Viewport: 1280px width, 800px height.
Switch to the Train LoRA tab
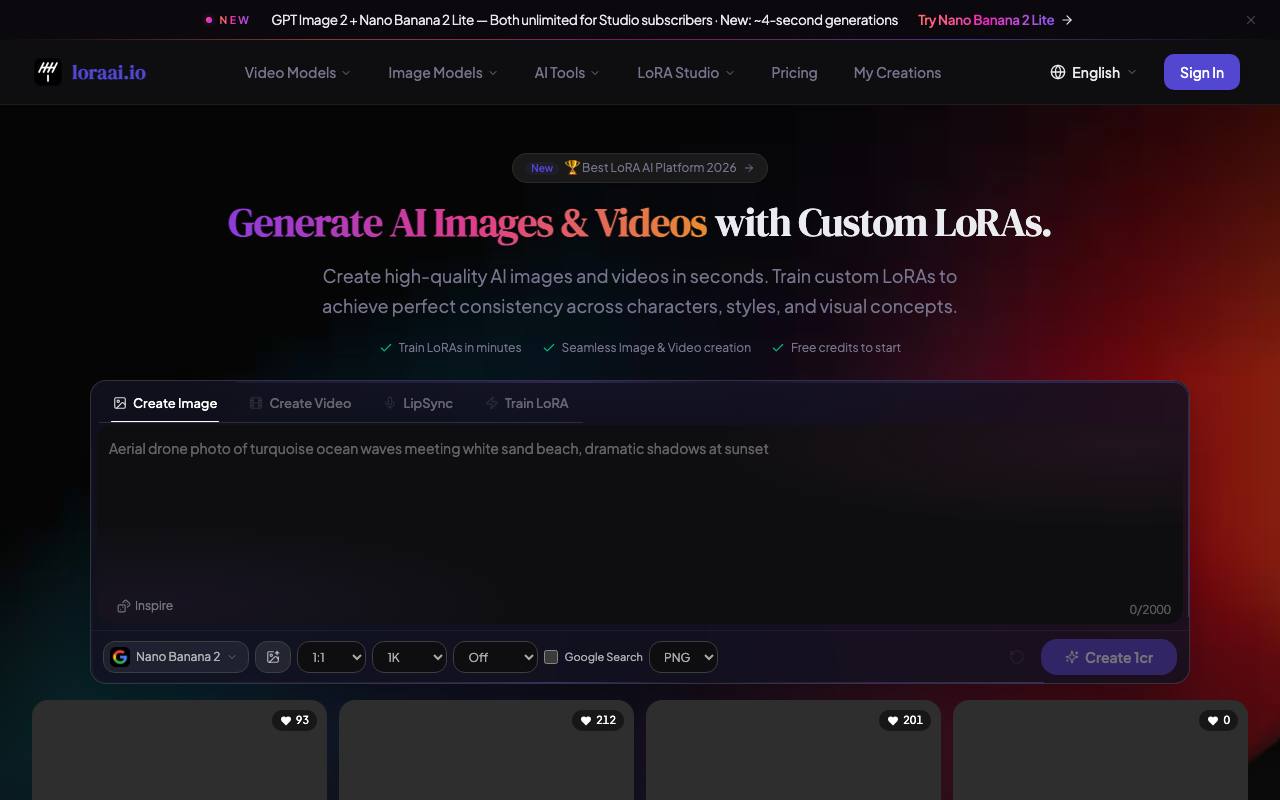tap(527, 403)
